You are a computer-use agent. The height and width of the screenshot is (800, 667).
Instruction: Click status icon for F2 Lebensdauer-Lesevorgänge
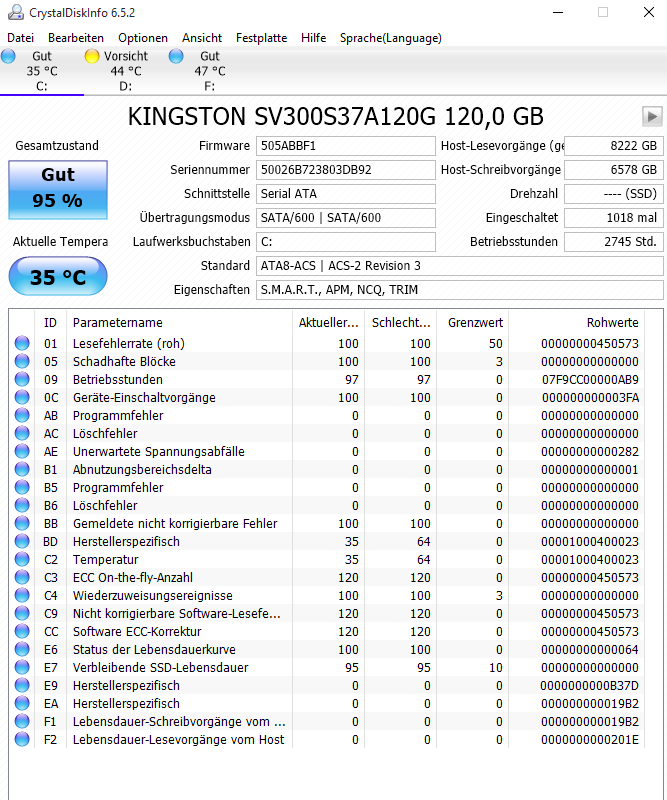pos(22,739)
